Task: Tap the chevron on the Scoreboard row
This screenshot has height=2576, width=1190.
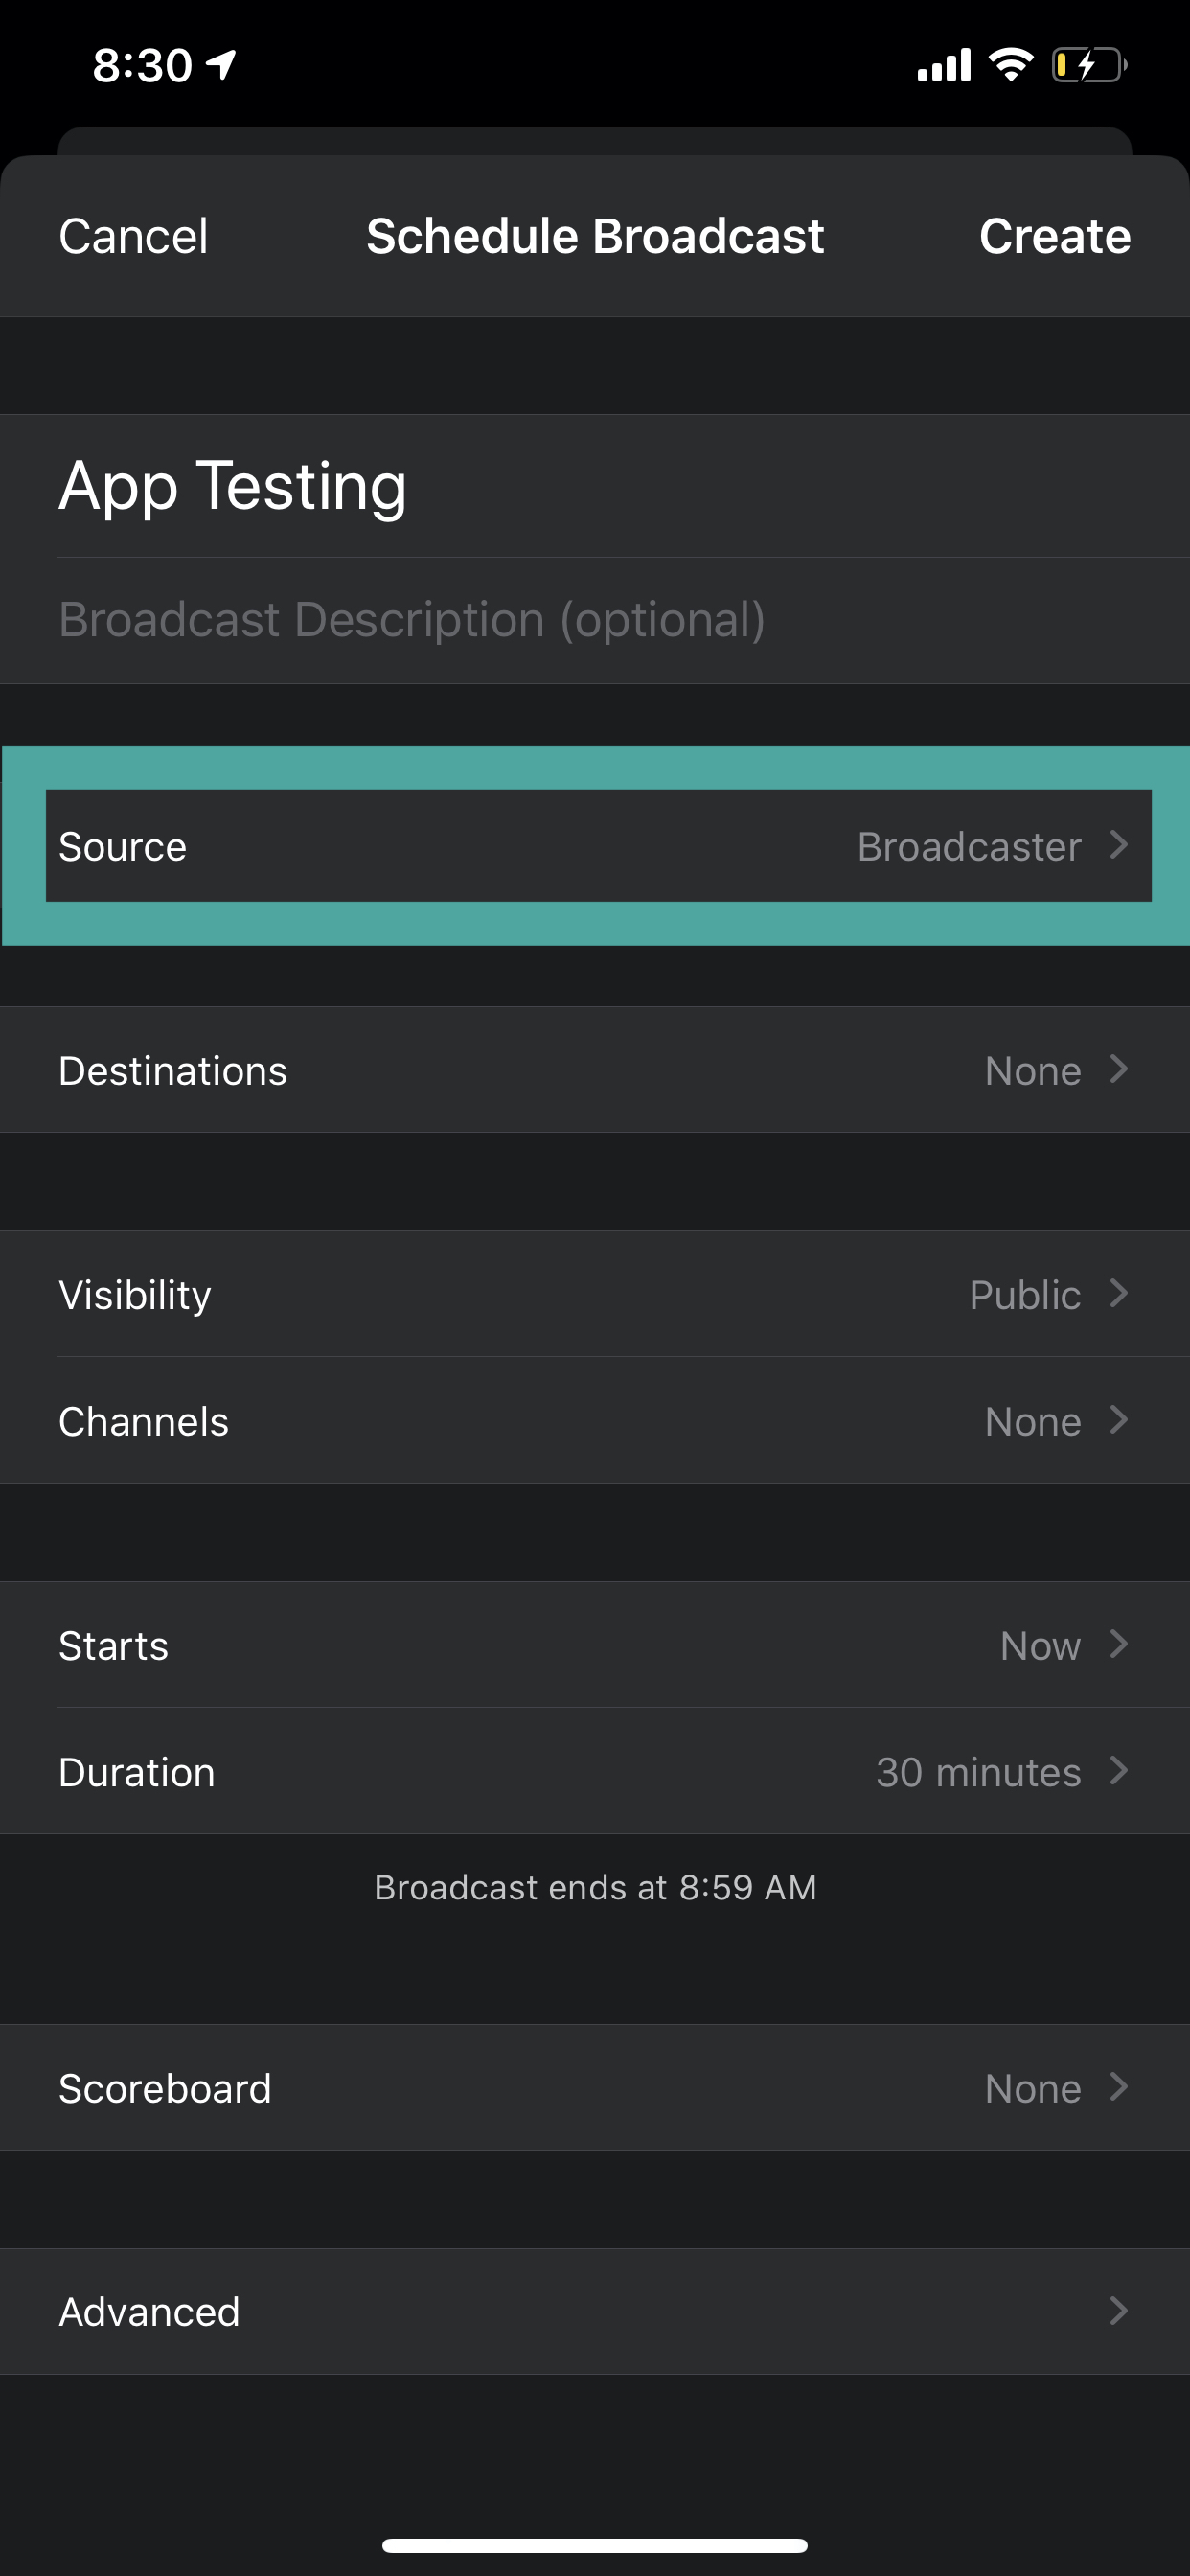Action: (1119, 2087)
